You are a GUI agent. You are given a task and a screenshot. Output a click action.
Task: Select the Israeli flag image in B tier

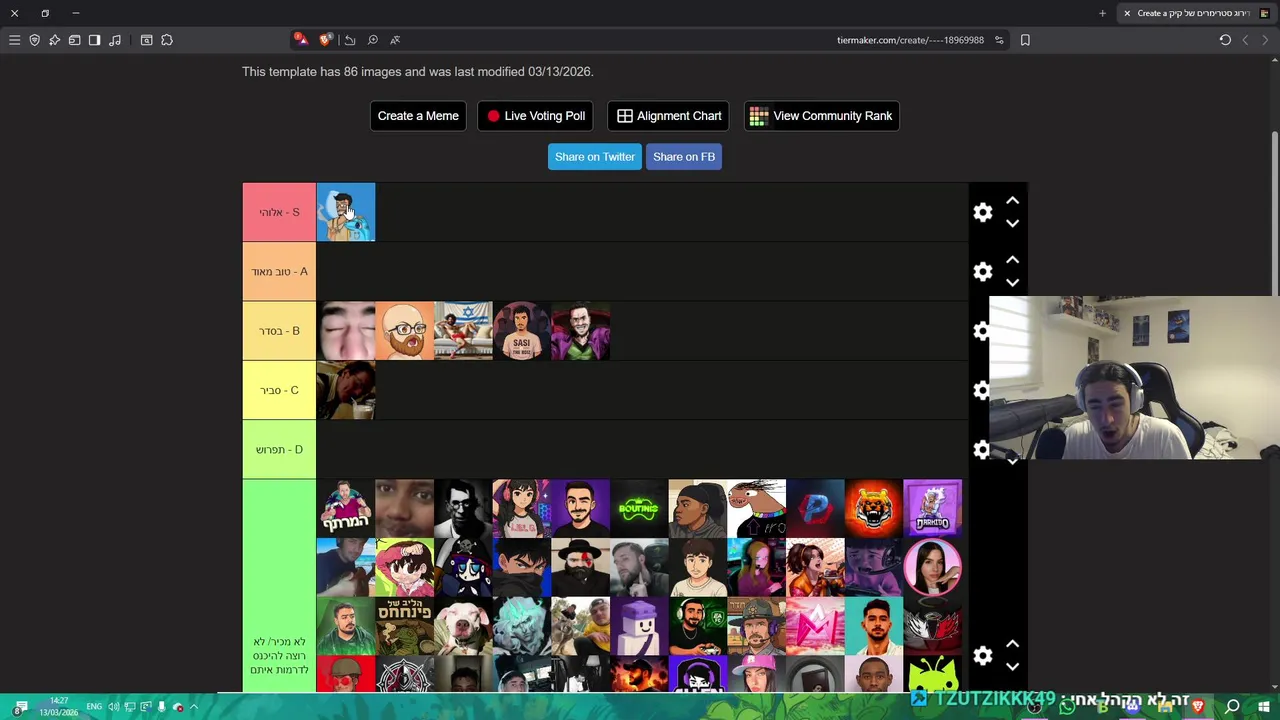click(463, 331)
